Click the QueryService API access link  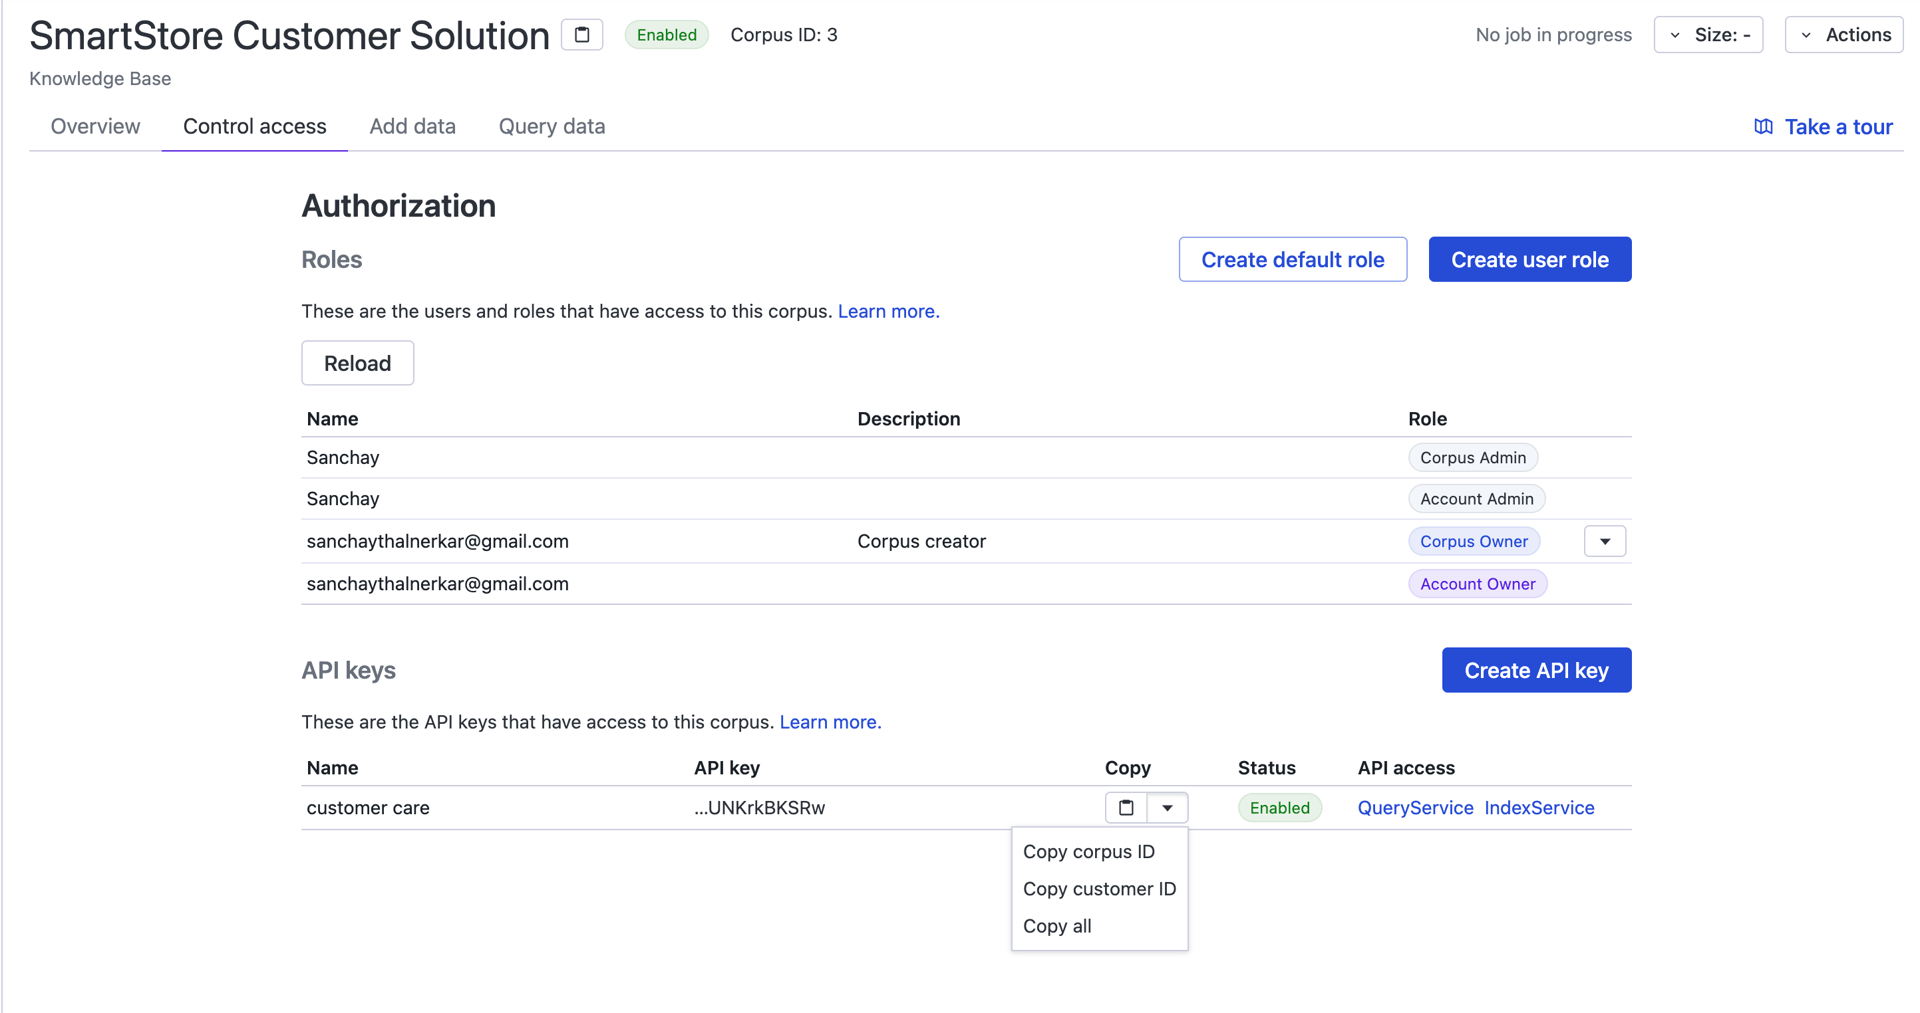[x=1415, y=808]
